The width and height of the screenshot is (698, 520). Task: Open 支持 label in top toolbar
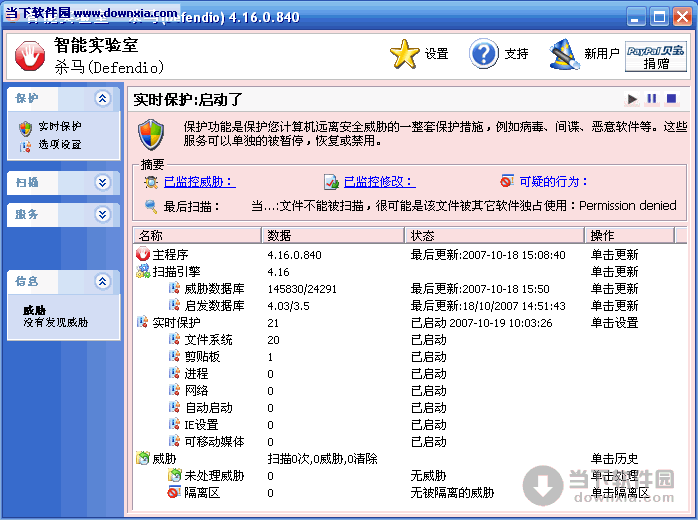click(x=516, y=54)
